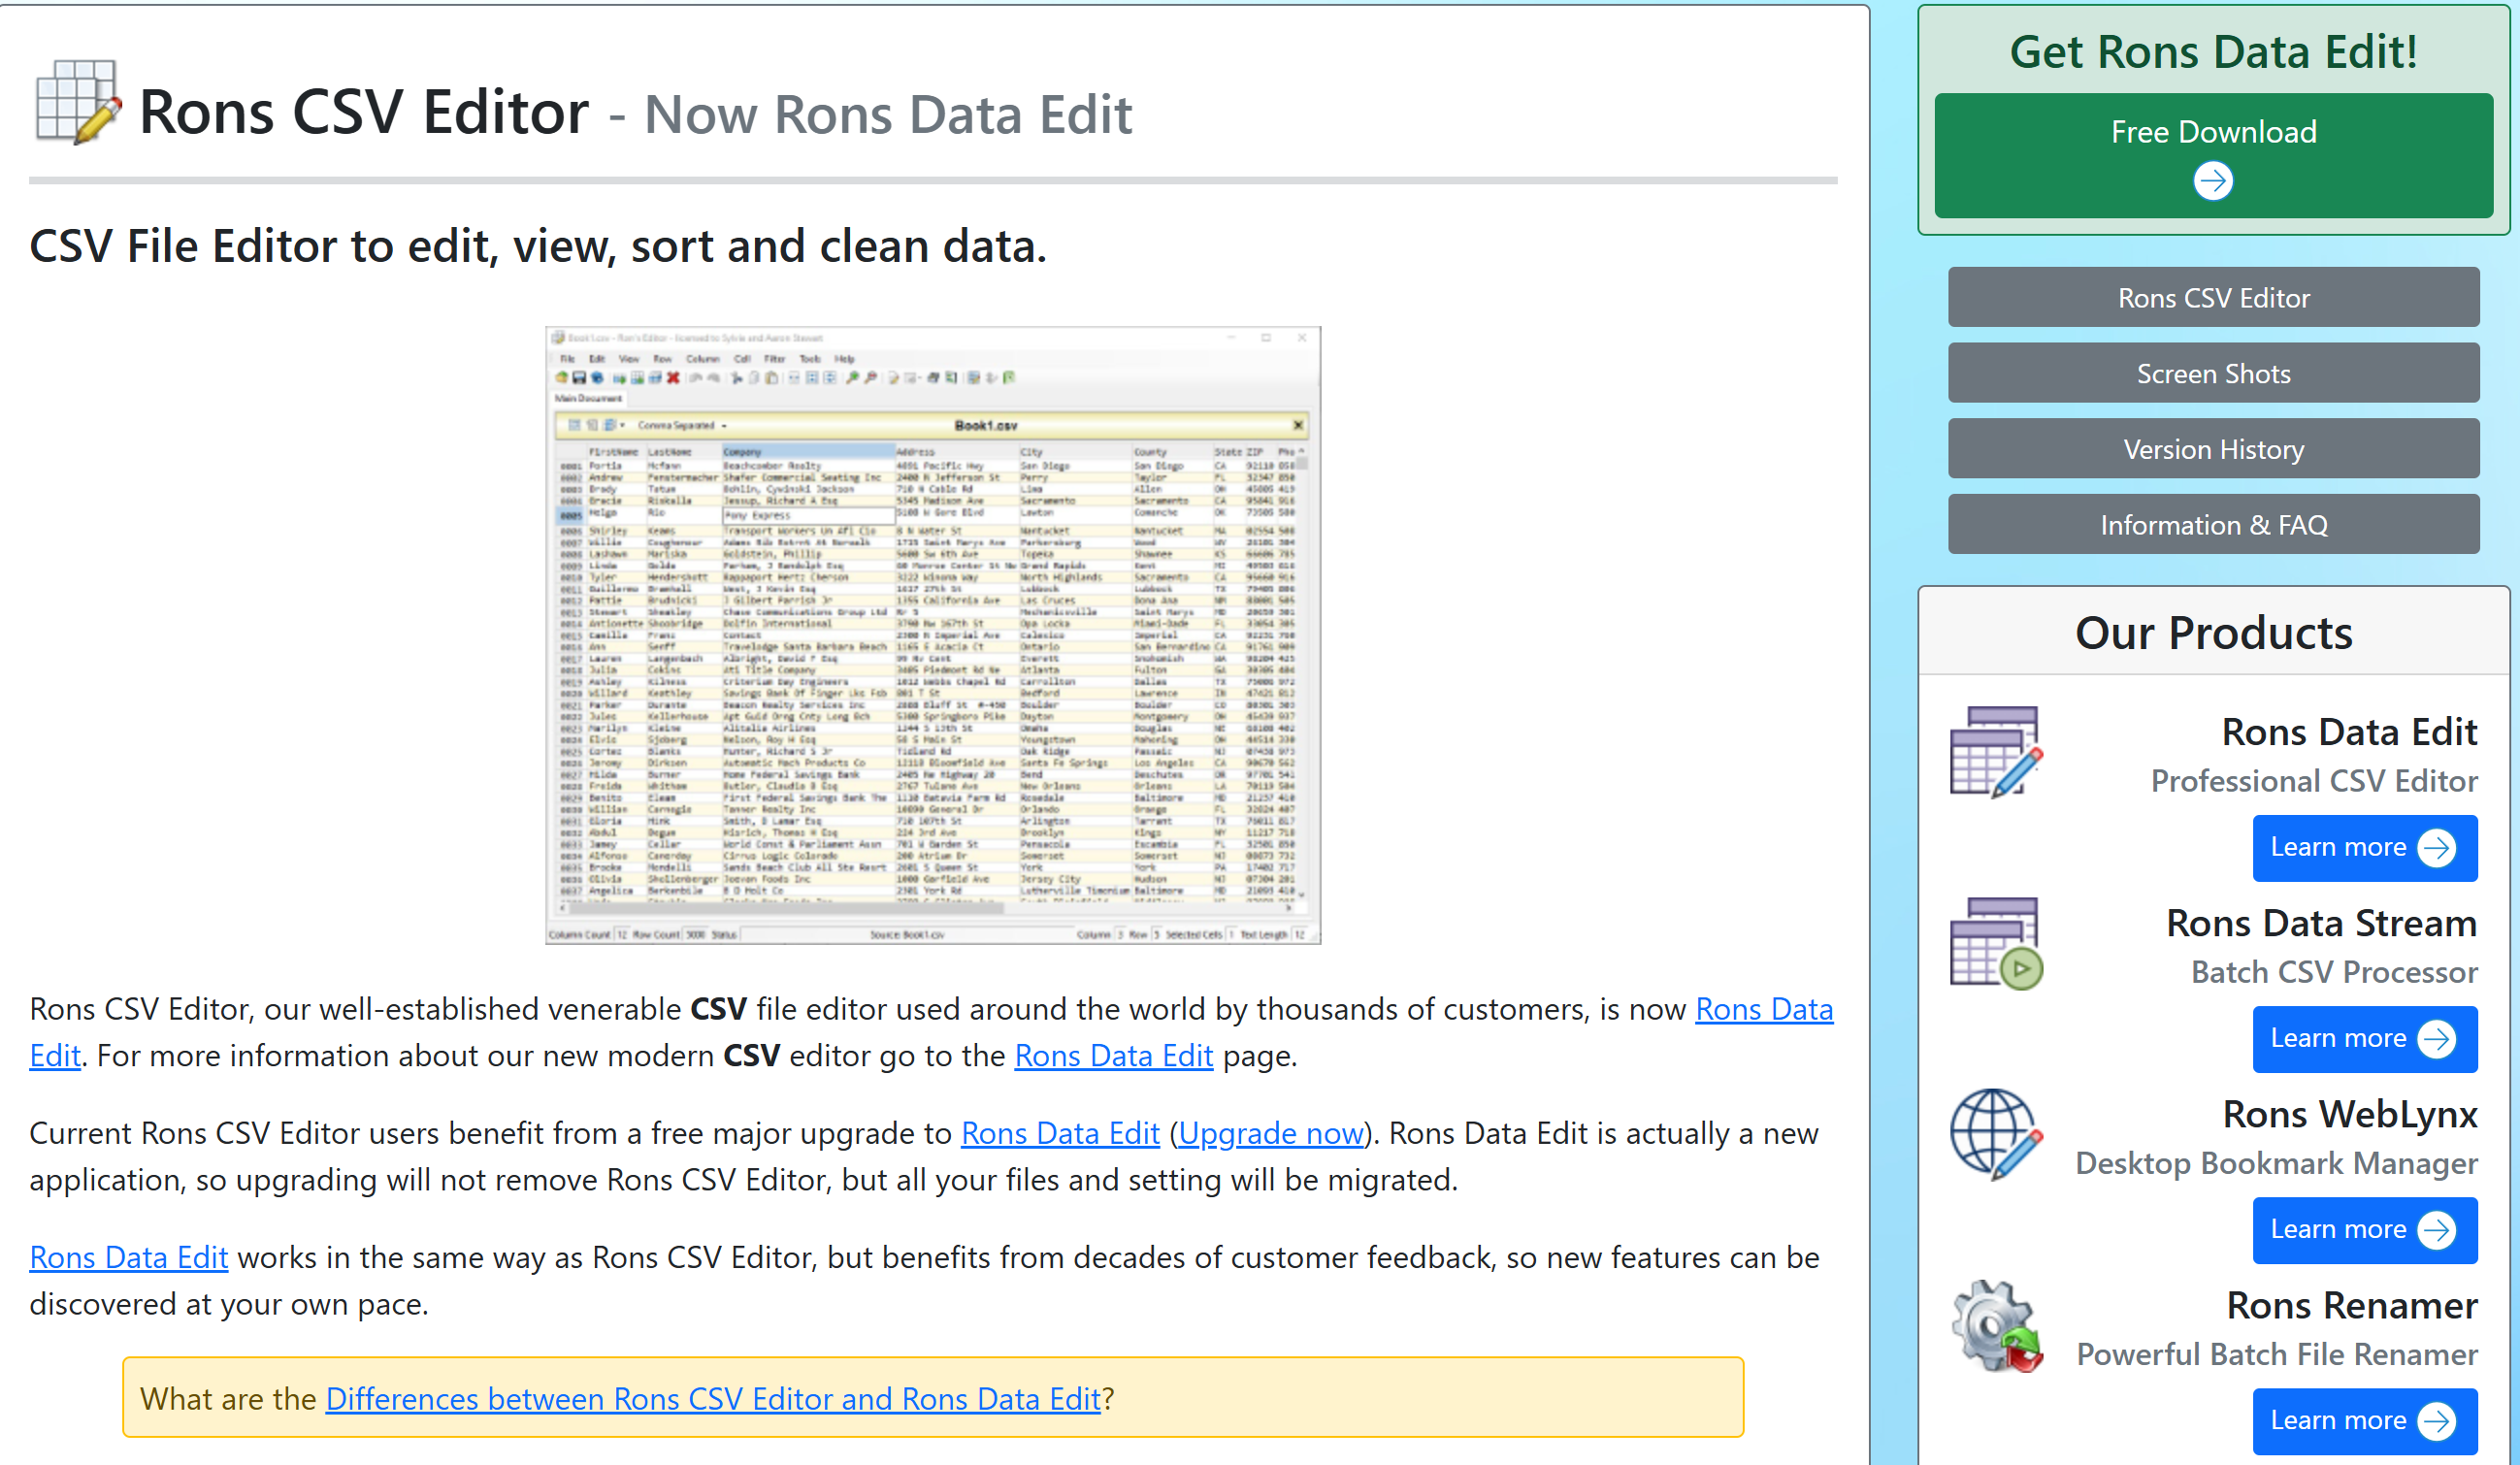The height and width of the screenshot is (1465, 2520).
Task: Click the CSV editor screenshot thumbnail
Action: [x=932, y=635]
